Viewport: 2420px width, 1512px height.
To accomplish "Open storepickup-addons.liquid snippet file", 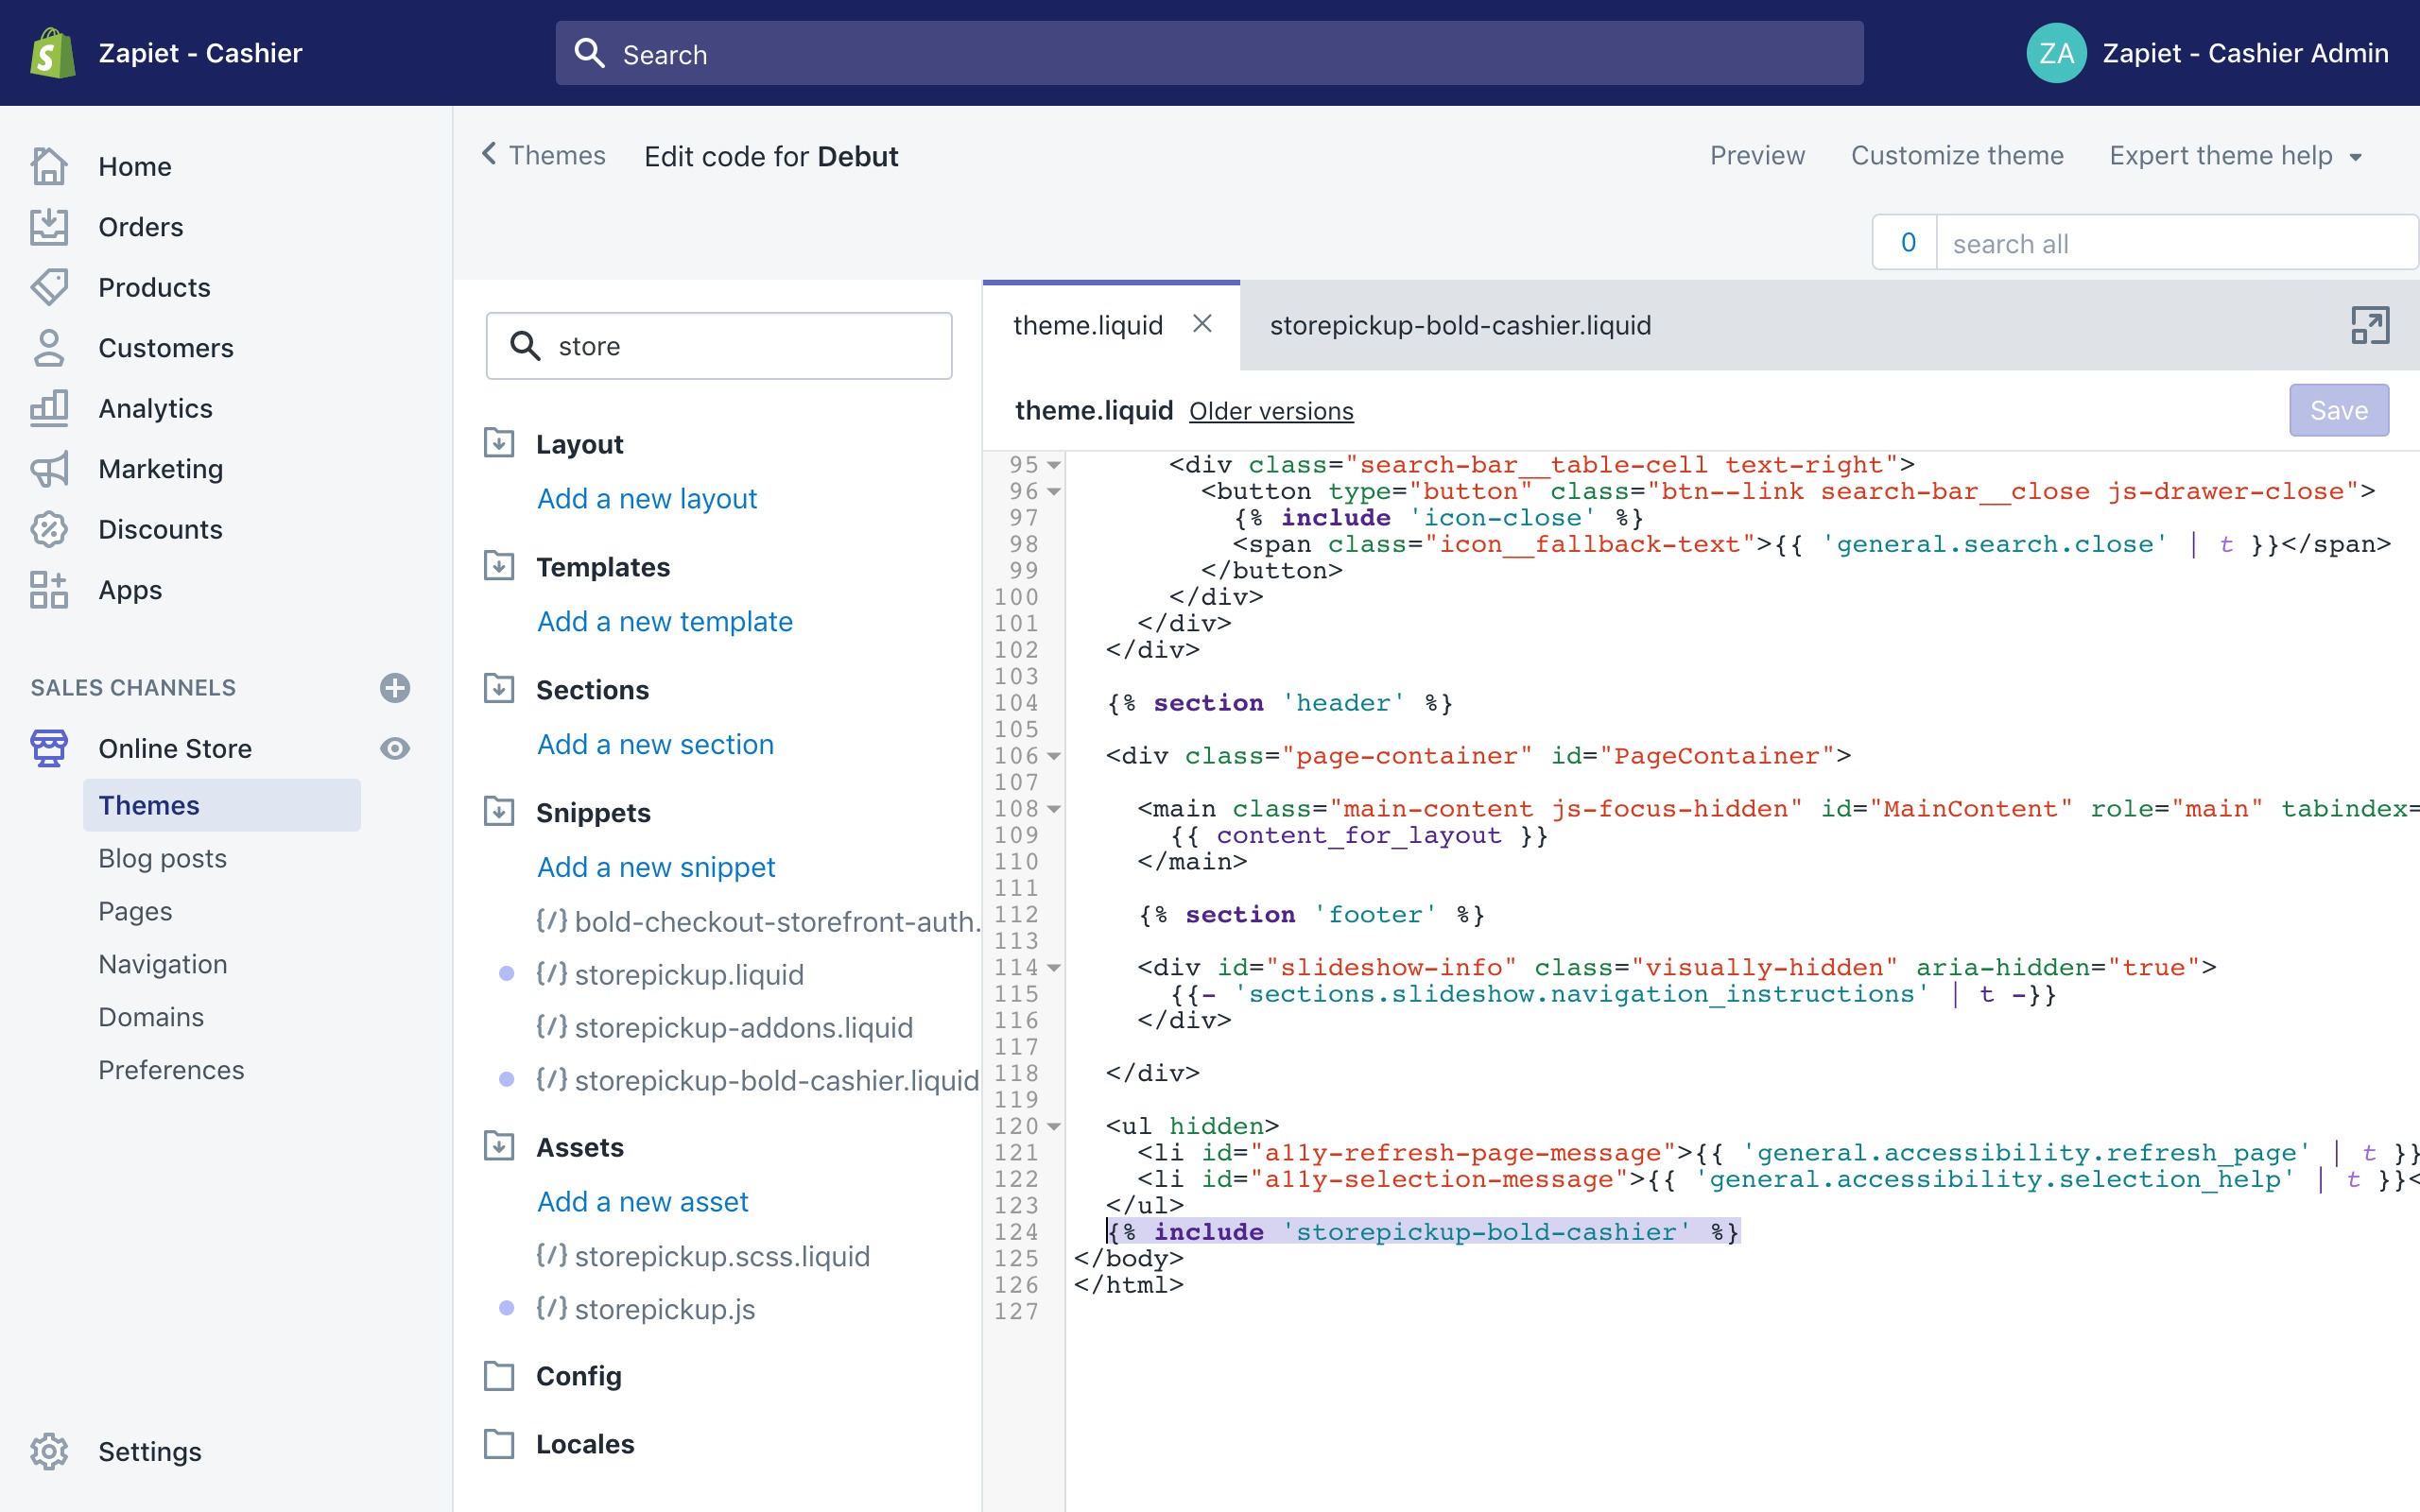I will [x=743, y=1027].
